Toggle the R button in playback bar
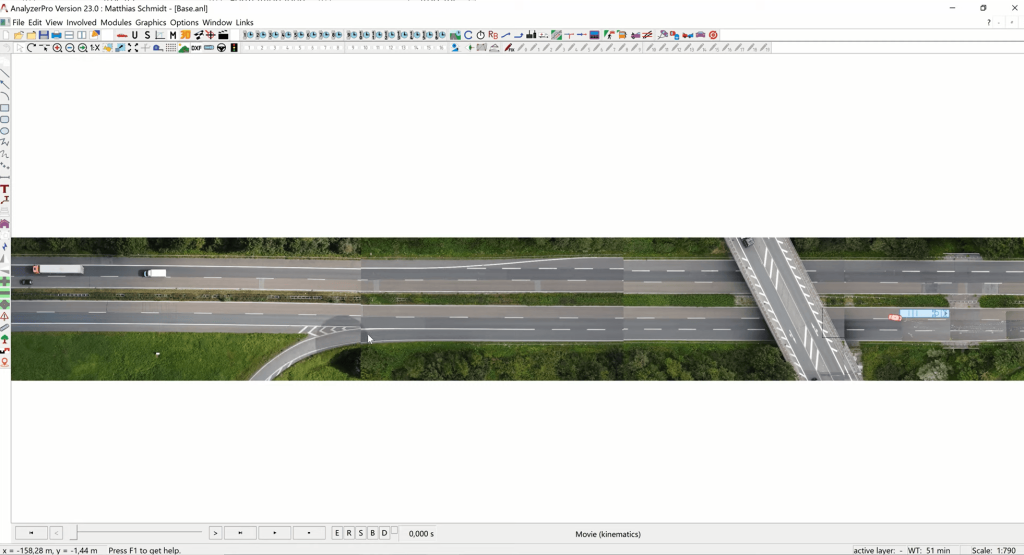This screenshot has height=555, width=1024. point(349,533)
